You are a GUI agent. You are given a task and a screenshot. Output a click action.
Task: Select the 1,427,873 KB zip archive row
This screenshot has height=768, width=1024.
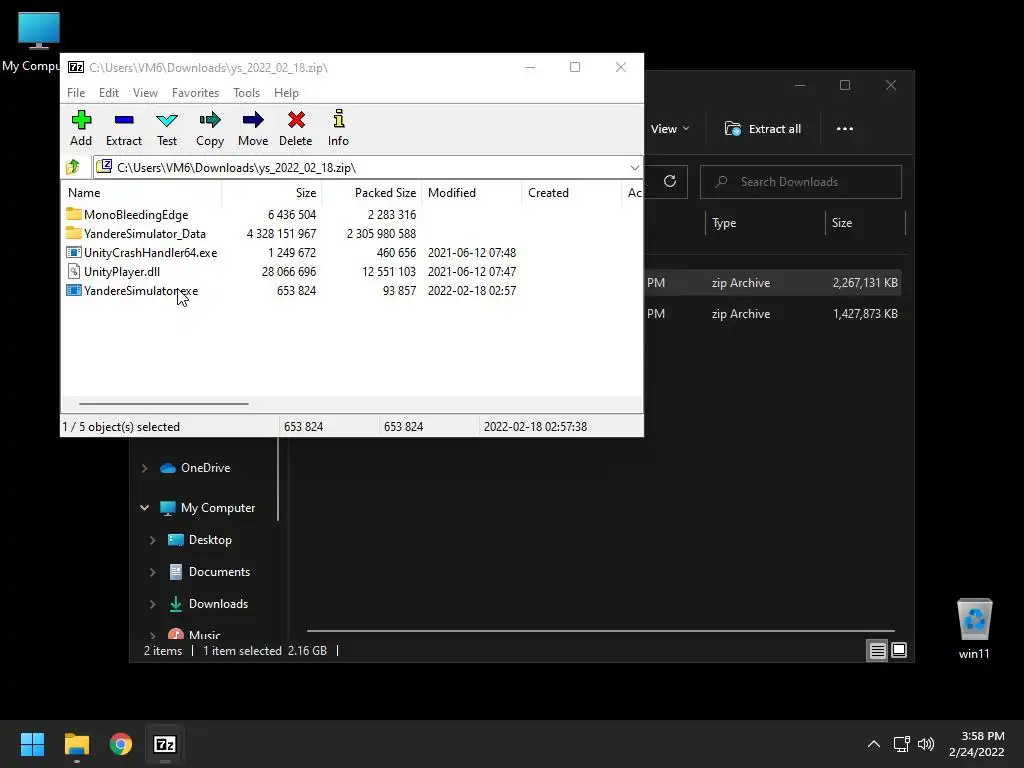click(x=772, y=314)
